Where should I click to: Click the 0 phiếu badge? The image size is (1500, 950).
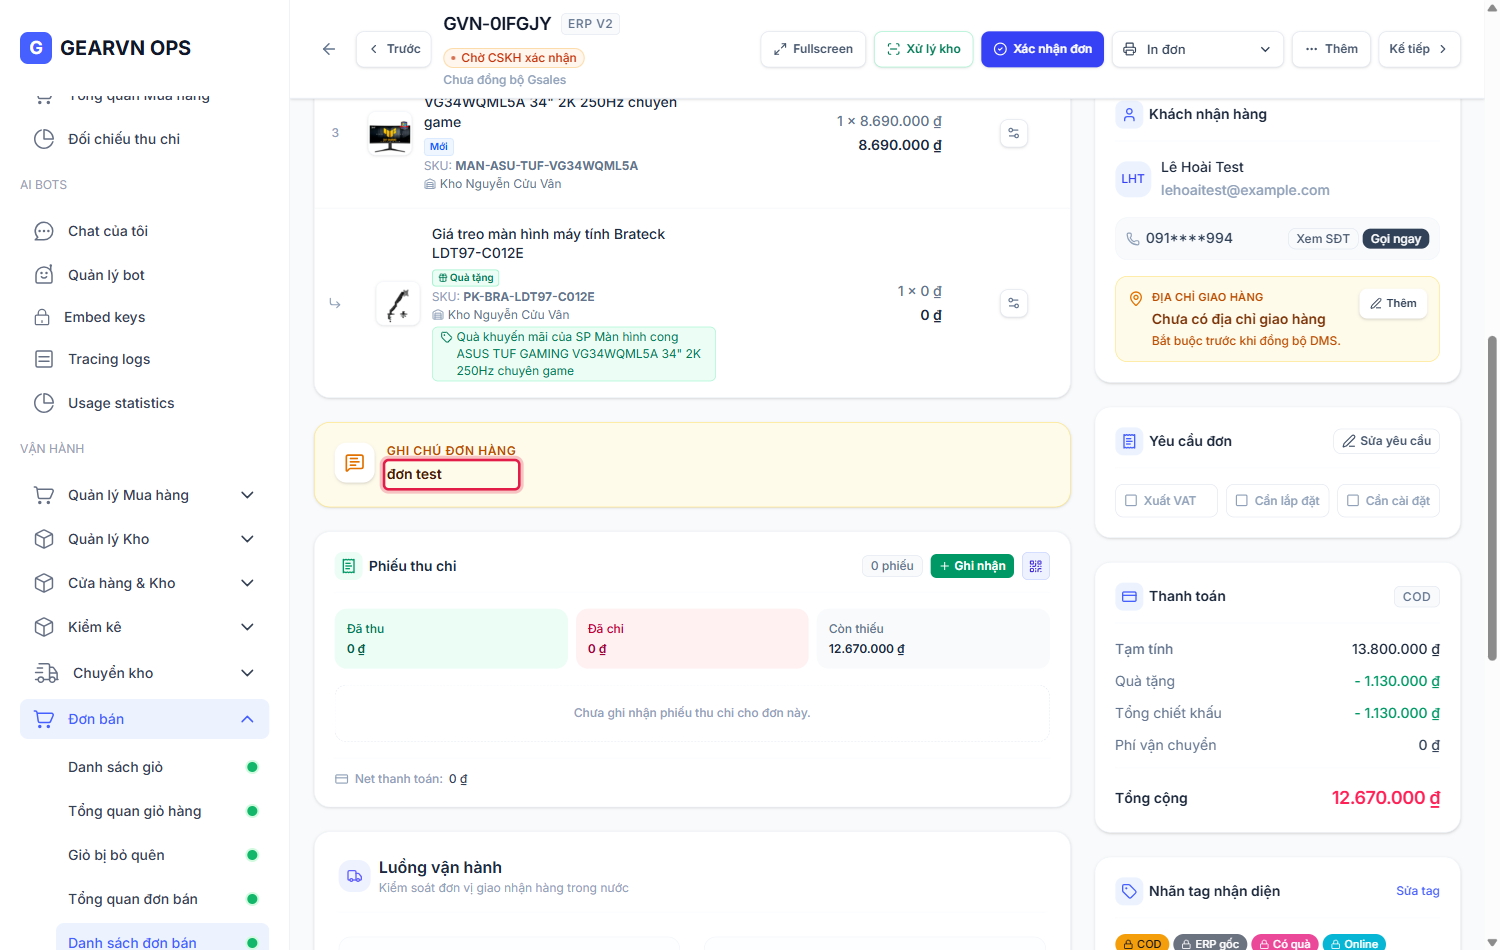[892, 566]
